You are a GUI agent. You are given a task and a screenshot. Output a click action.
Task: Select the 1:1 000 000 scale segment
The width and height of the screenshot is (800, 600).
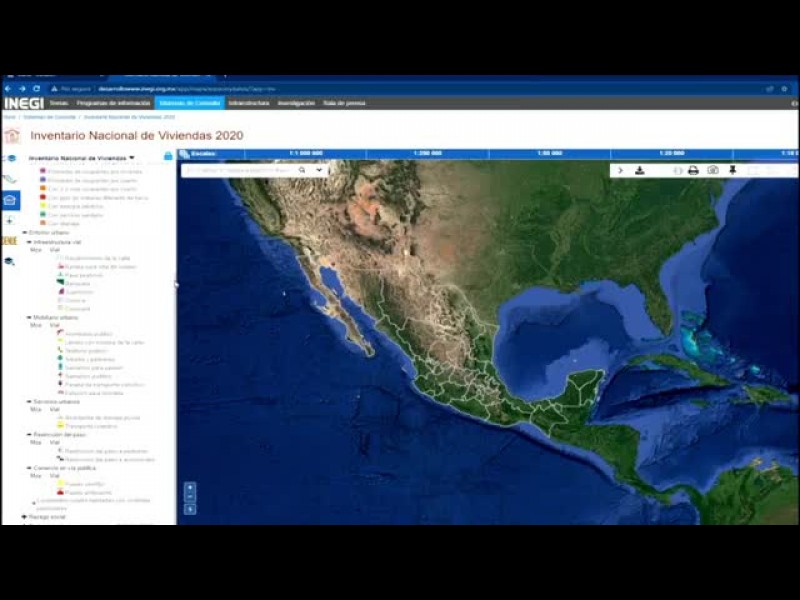pyautogui.click(x=305, y=153)
